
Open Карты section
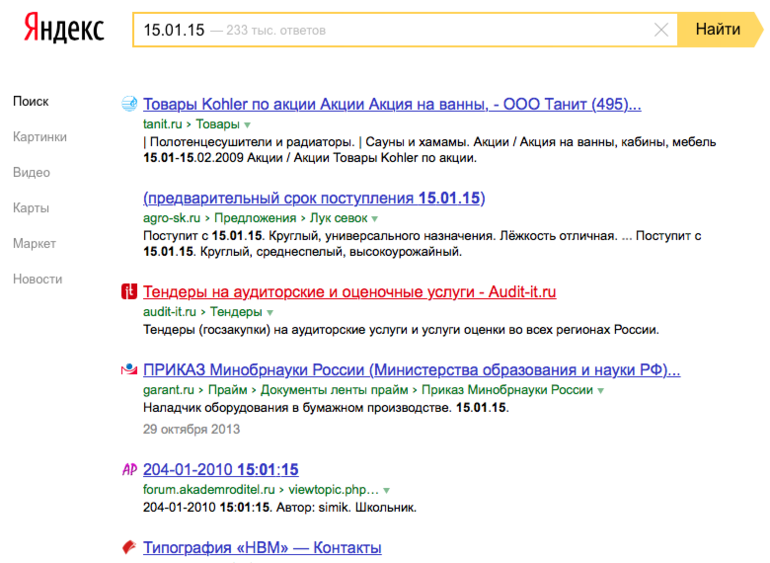click(31, 208)
